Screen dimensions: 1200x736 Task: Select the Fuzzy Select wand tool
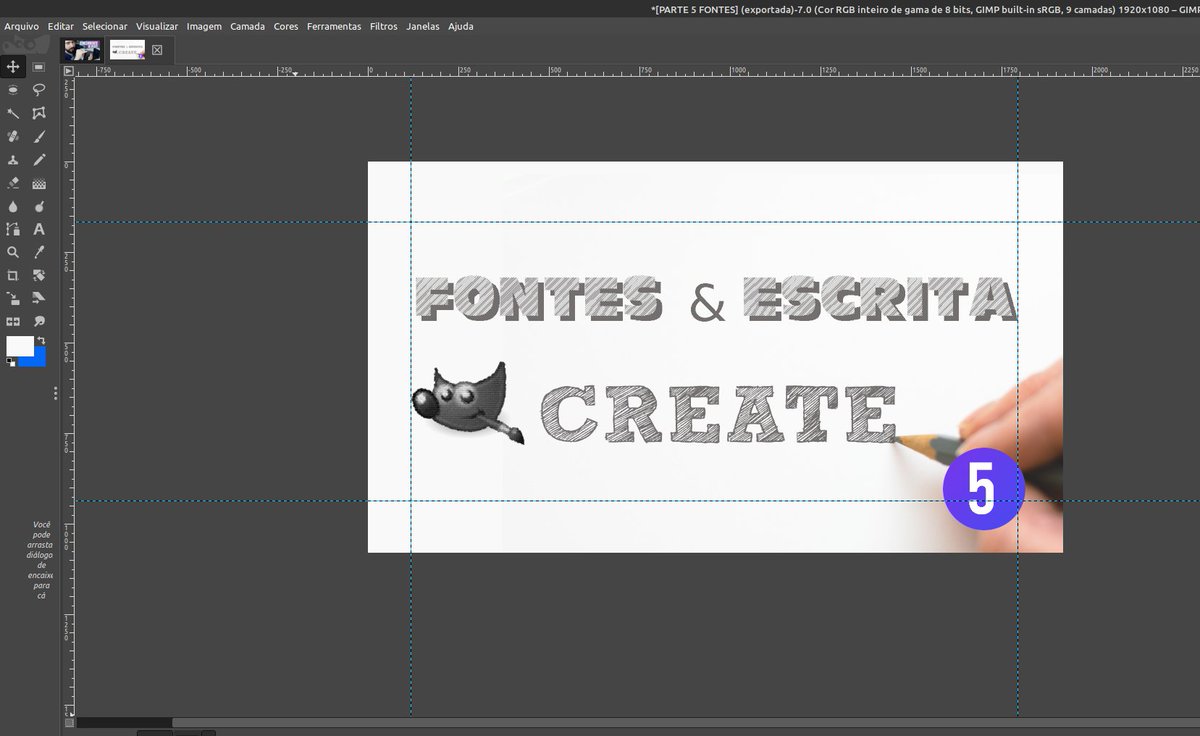pos(13,113)
